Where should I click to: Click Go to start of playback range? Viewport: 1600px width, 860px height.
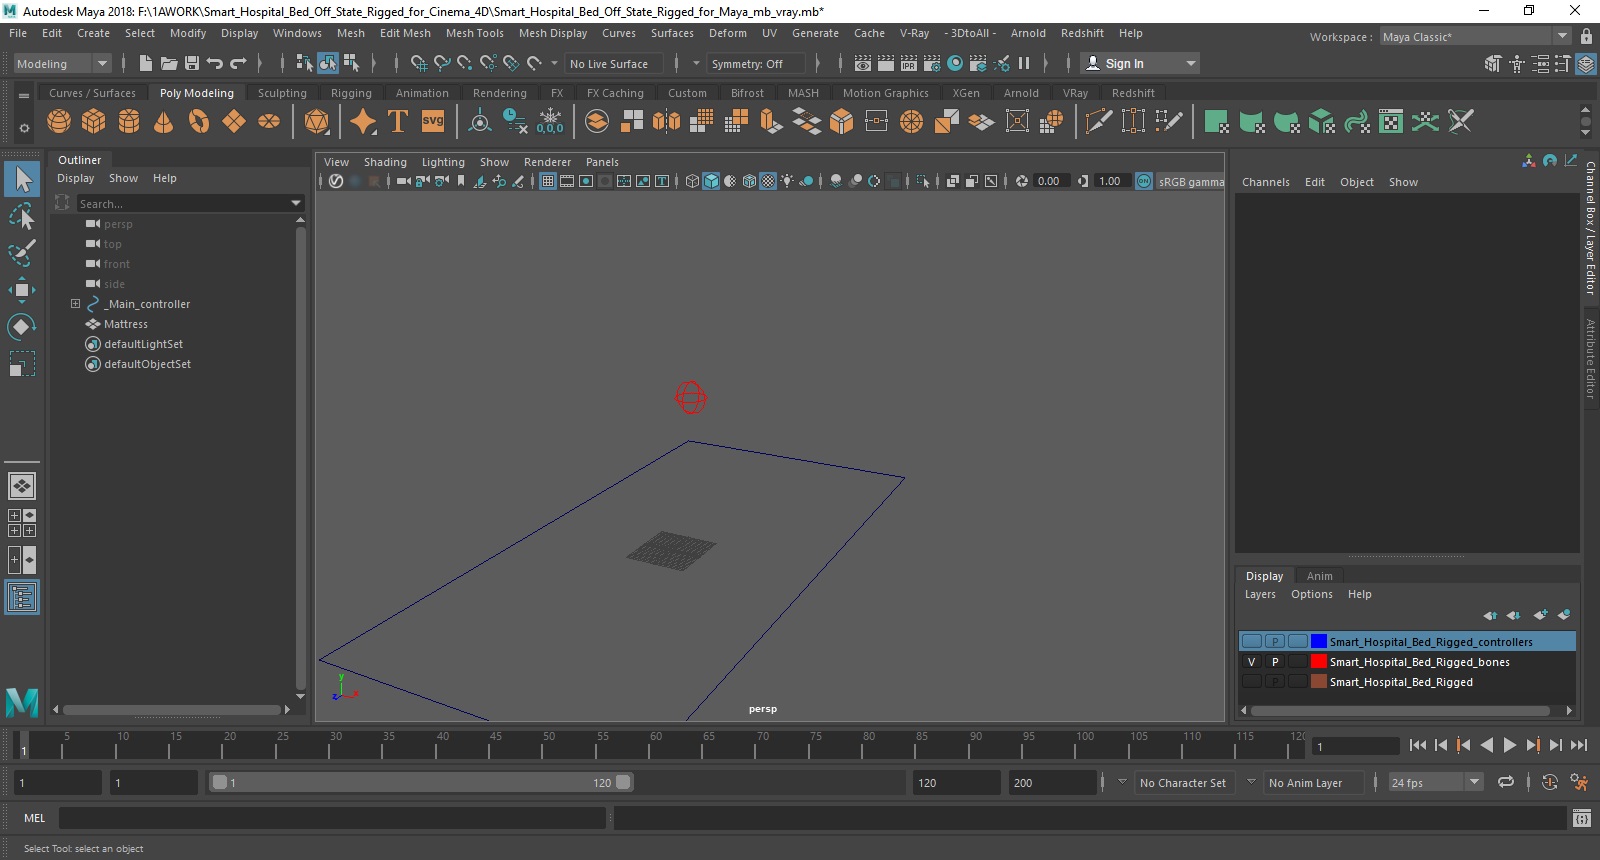(x=1418, y=745)
